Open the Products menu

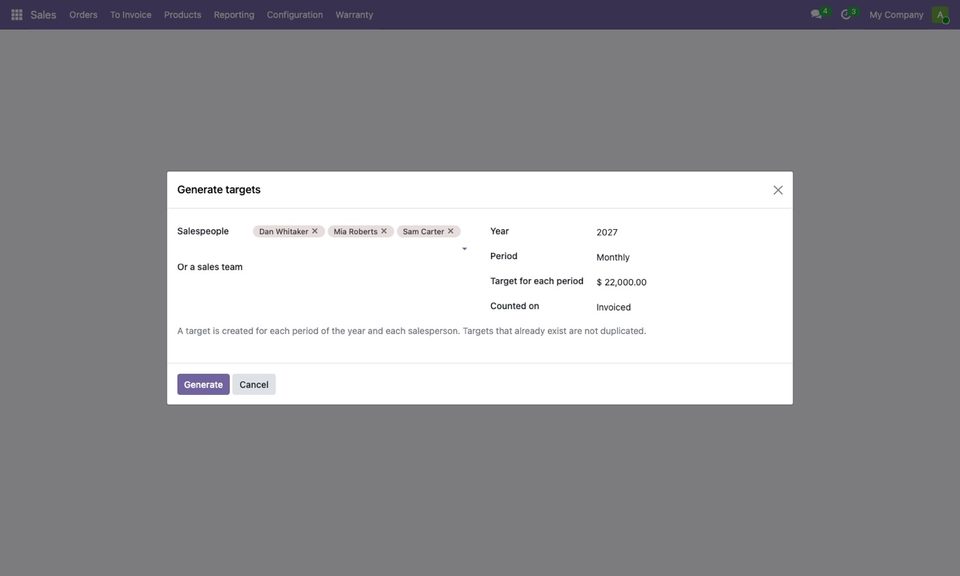click(x=182, y=15)
